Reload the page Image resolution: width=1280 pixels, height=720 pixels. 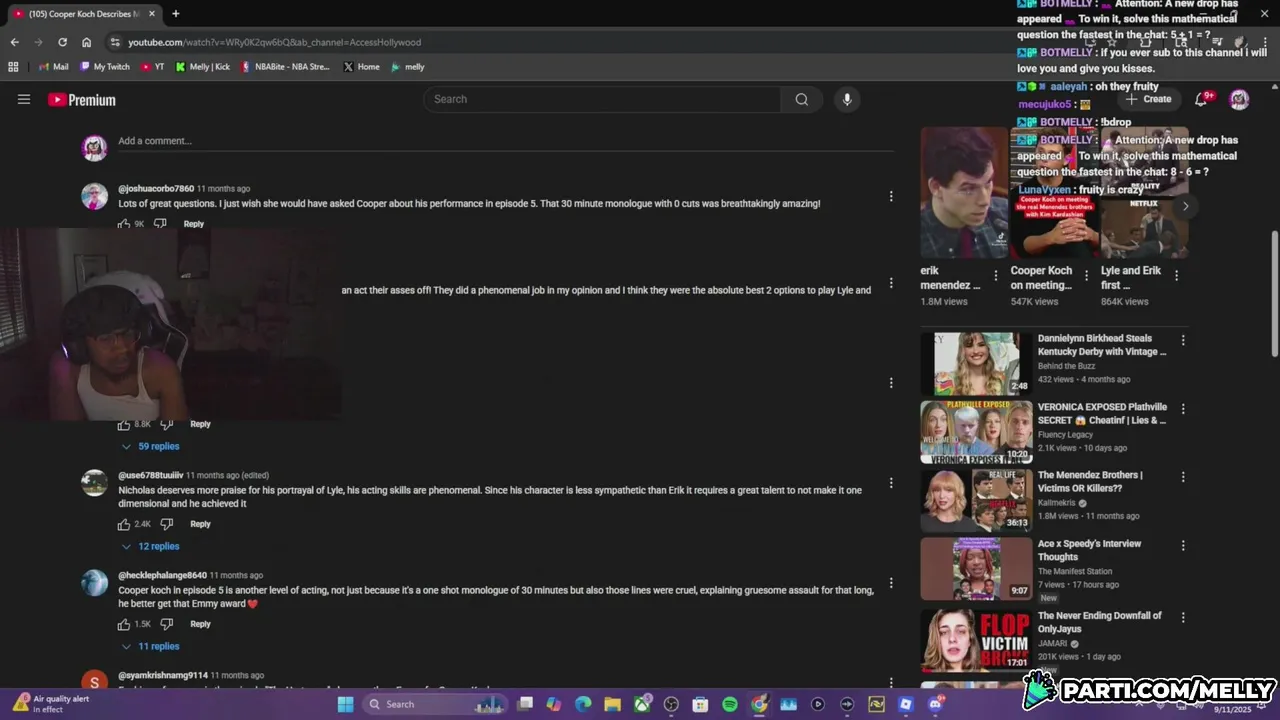(x=62, y=42)
